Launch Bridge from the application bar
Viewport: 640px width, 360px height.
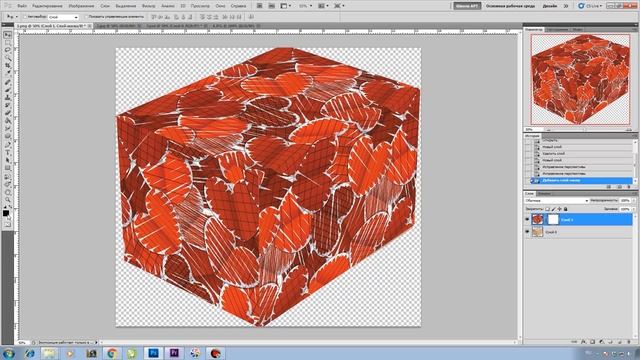point(260,6)
